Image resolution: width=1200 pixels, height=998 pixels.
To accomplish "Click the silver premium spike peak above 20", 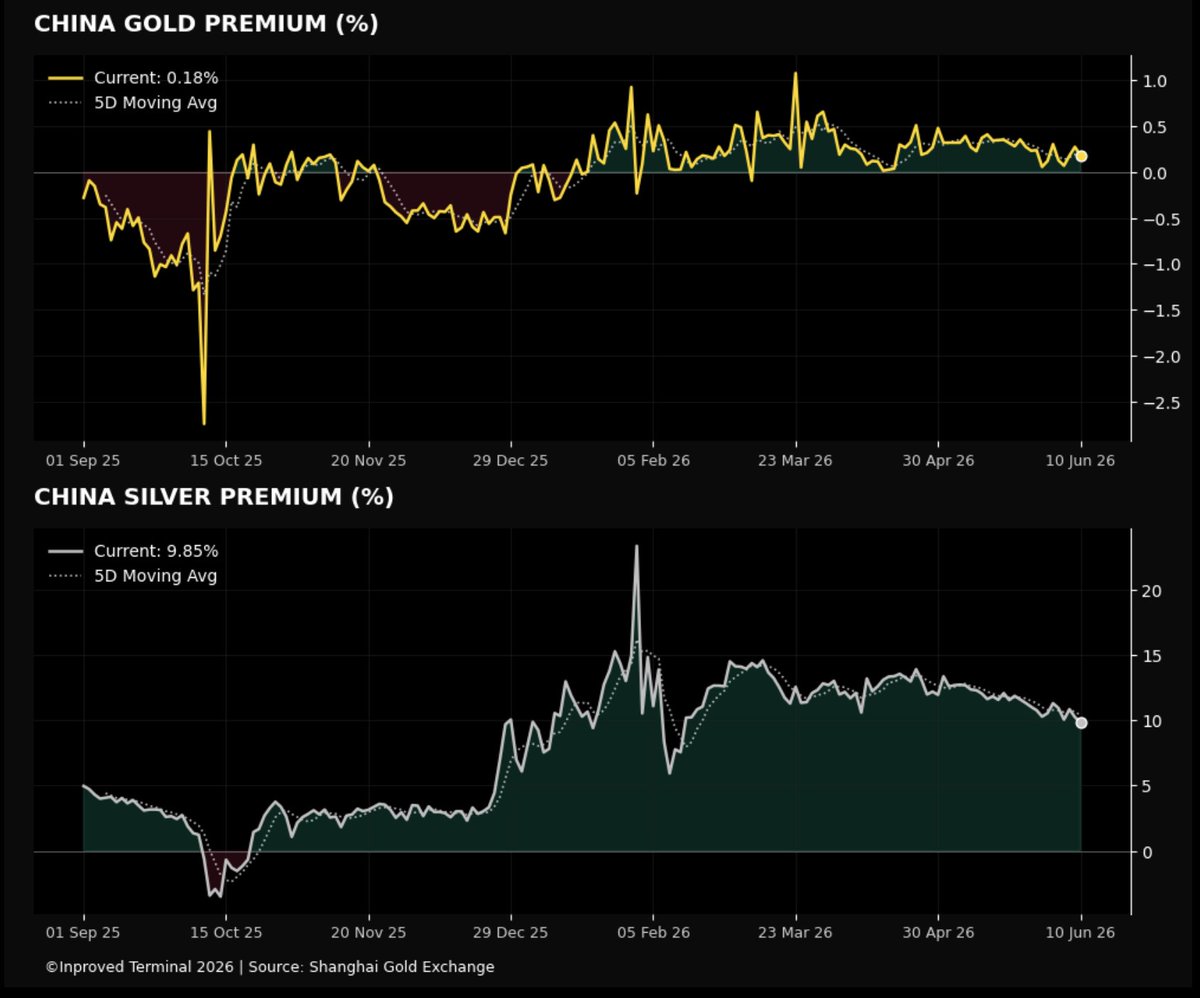I will [x=636, y=547].
